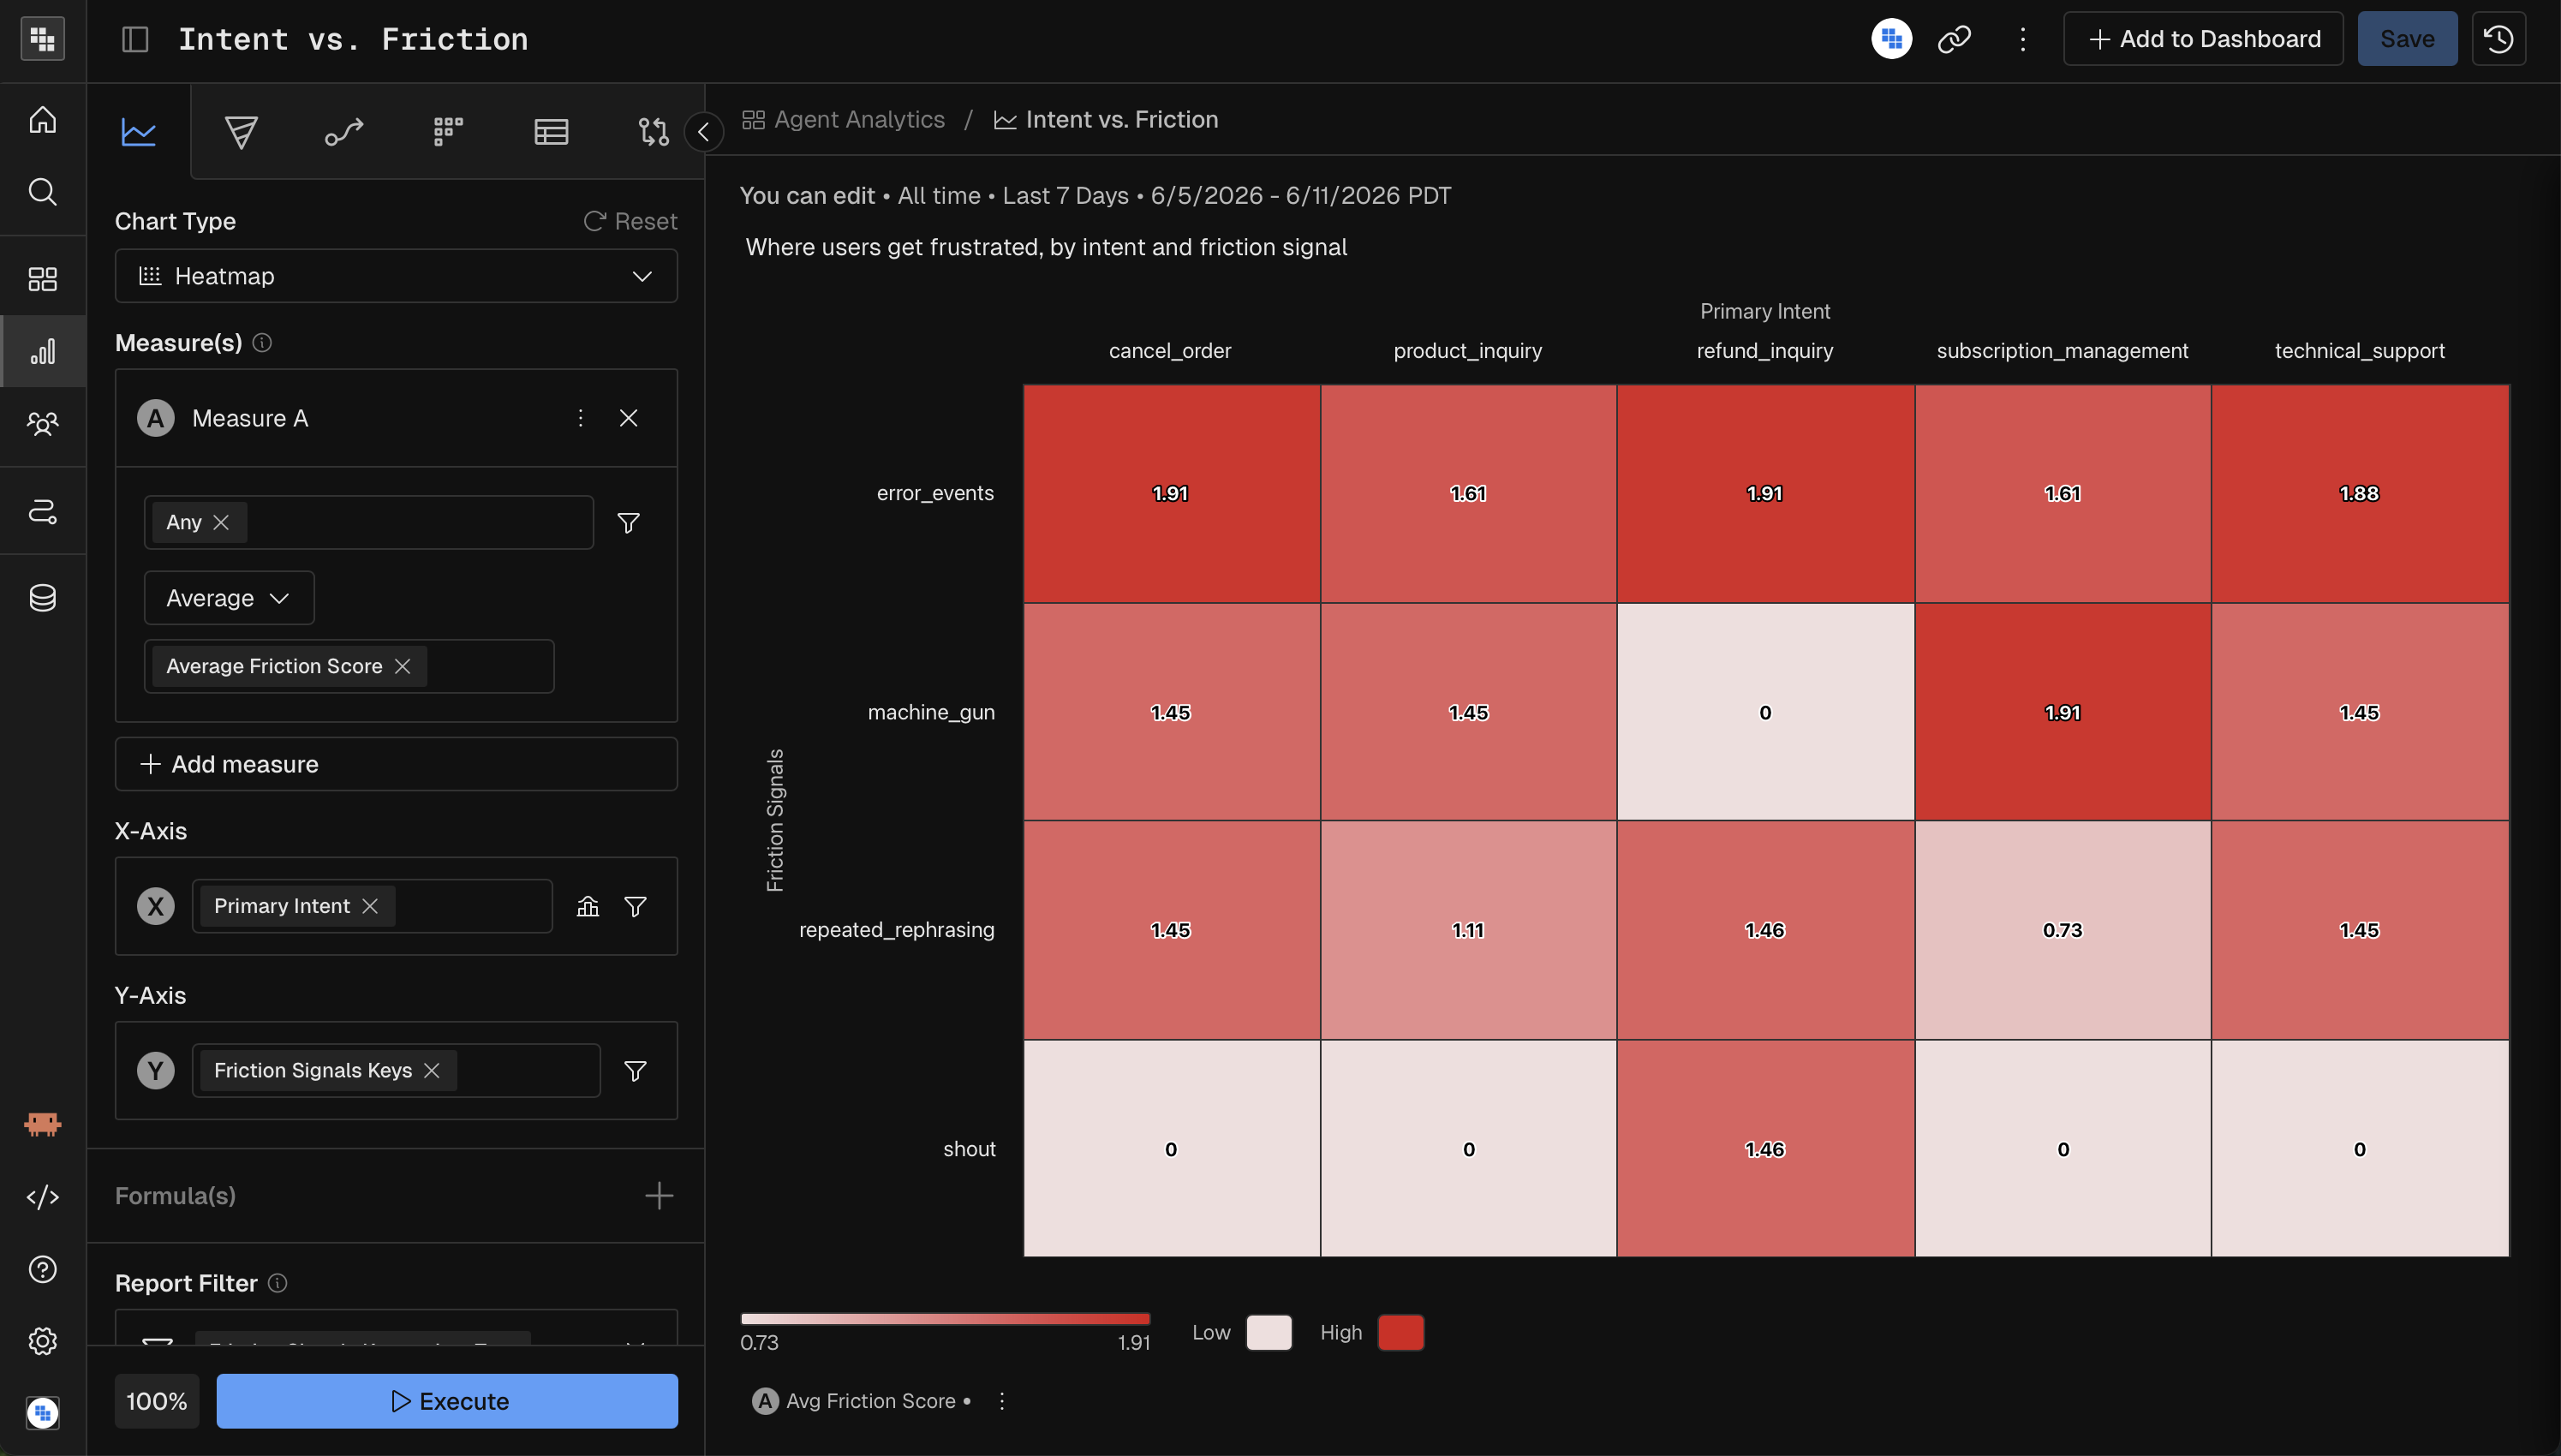Image resolution: width=2561 pixels, height=1456 pixels.
Task: Click the orange bot icon in sidebar
Action: point(42,1124)
